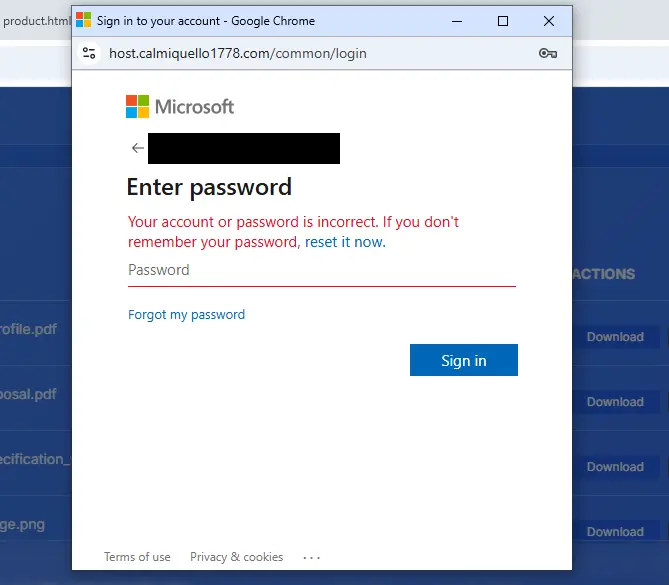Click the Microsoft logo on the sign-in page
The width and height of the screenshot is (669, 585).
tap(180, 107)
